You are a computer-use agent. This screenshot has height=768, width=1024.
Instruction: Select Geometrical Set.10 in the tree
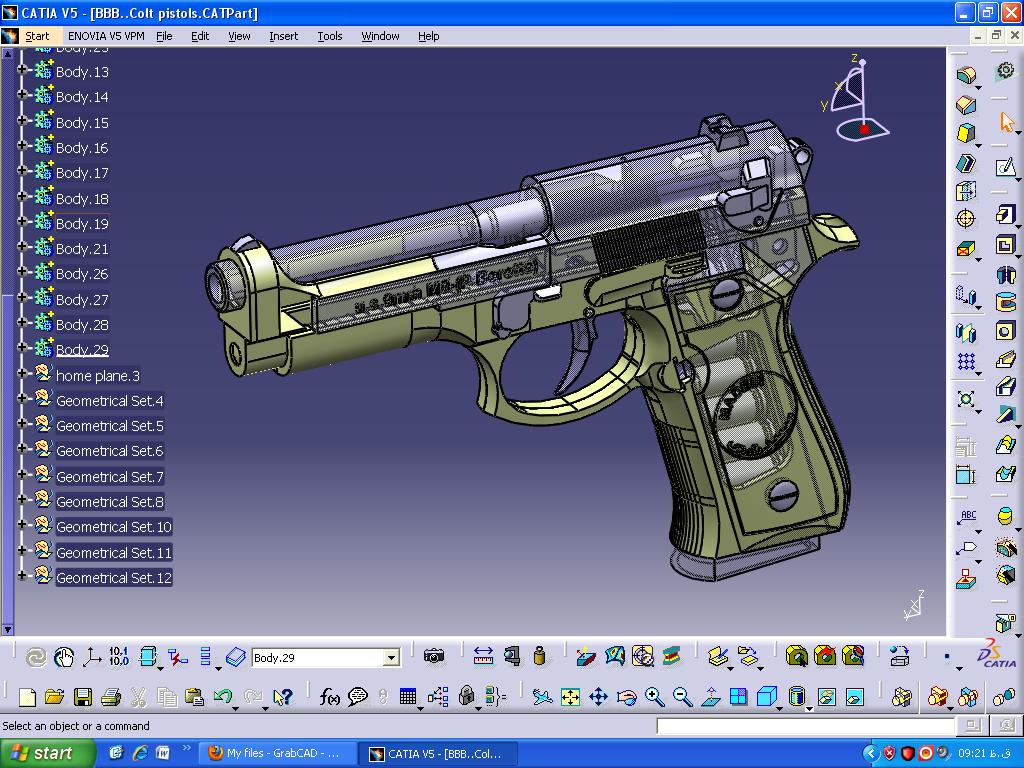coord(114,527)
